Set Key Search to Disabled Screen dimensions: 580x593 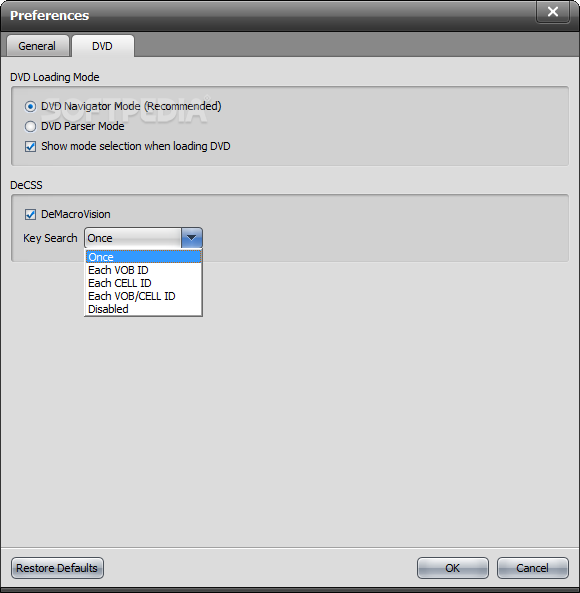pos(143,309)
